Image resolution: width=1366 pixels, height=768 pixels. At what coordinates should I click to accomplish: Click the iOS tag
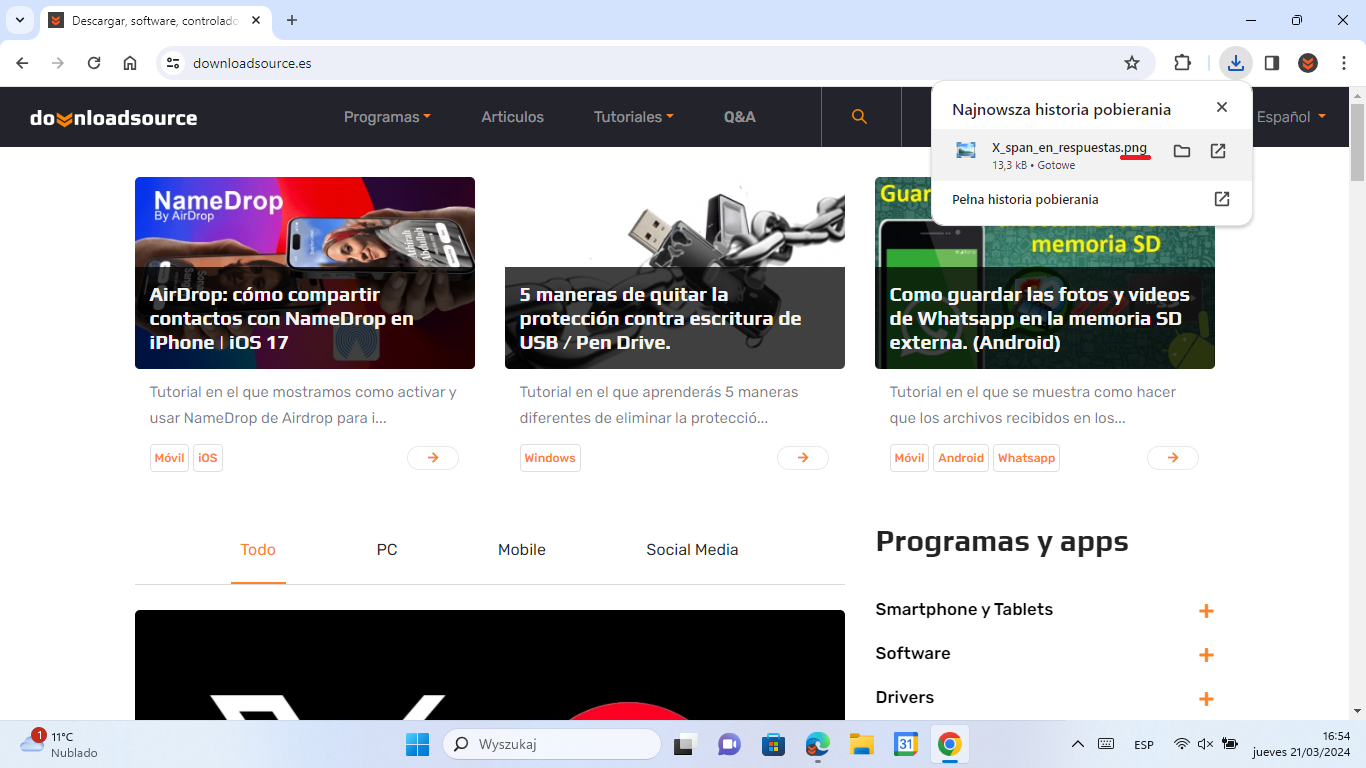click(x=207, y=458)
